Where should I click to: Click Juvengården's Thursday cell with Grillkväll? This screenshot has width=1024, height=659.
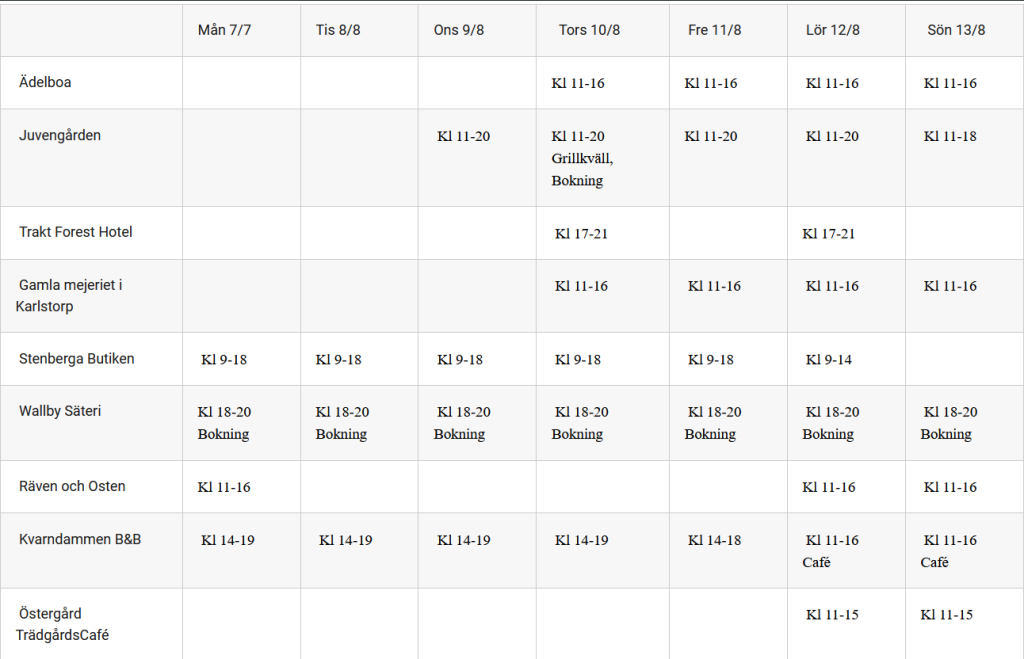click(582, 158)
